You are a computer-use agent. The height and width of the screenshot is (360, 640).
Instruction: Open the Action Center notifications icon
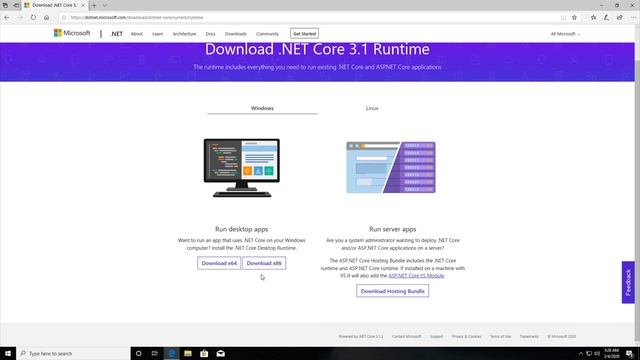click(x=630, y=353)
